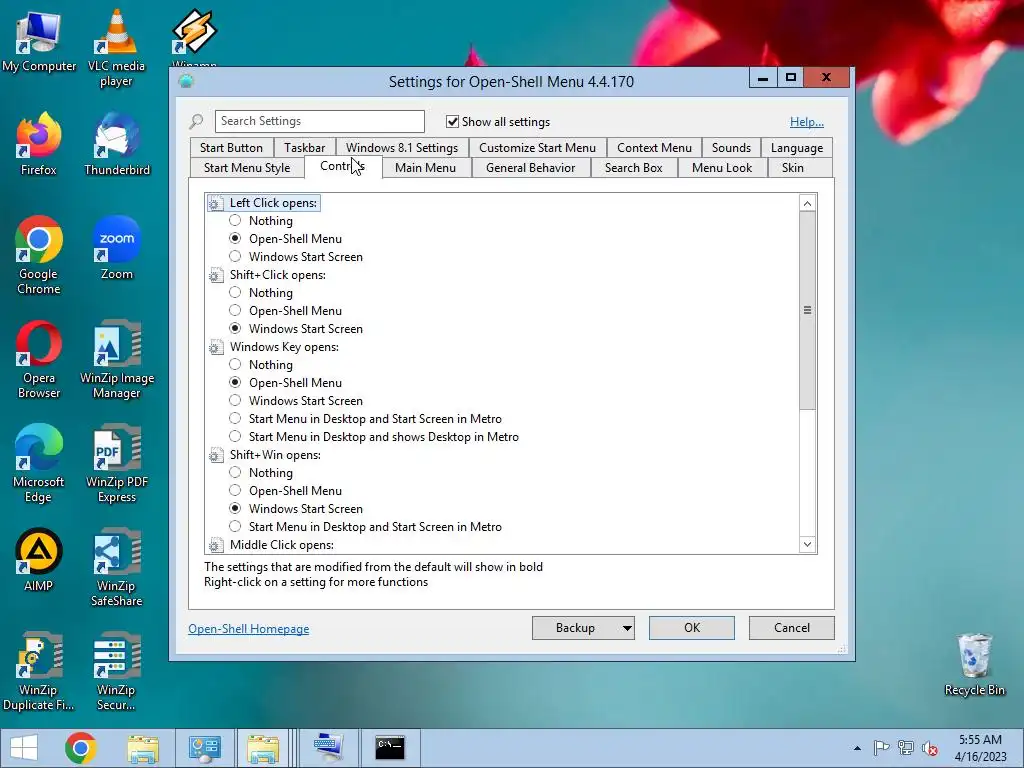Select the Google Chrome desktop icon

[39, 255]
